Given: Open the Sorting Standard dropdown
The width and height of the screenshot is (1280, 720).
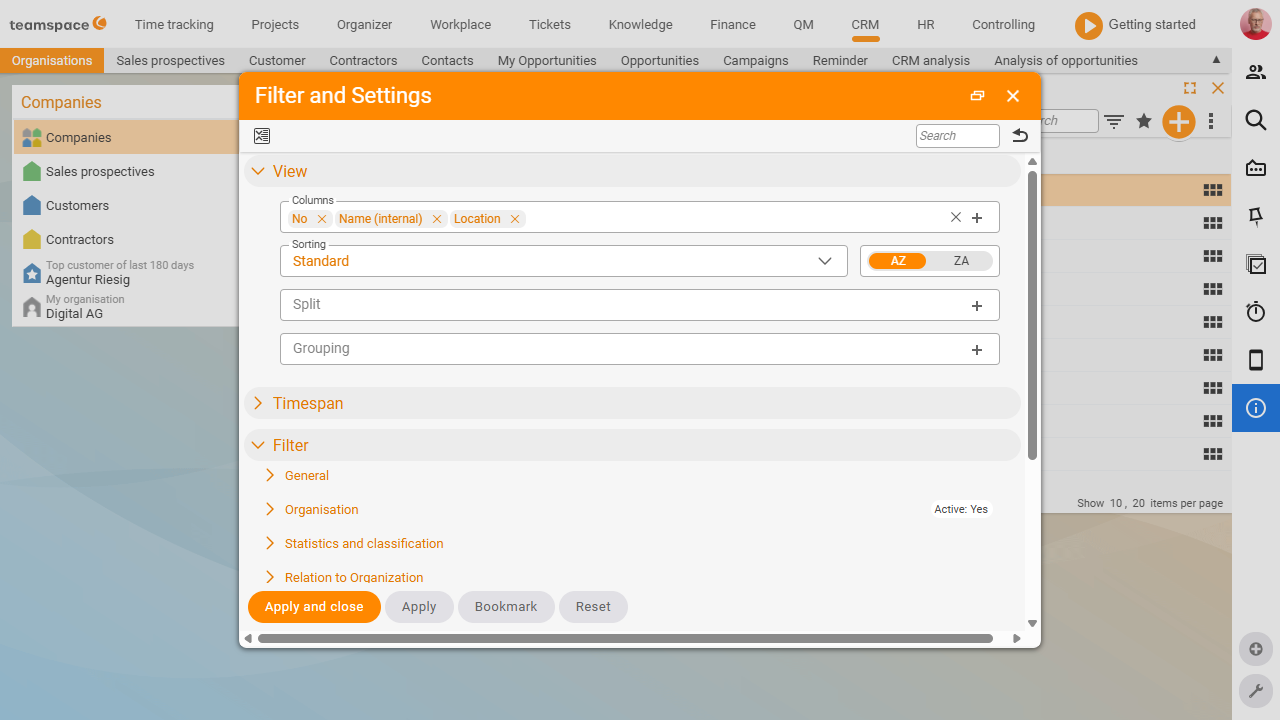Looking at the screenshot, I should [564, 261].
